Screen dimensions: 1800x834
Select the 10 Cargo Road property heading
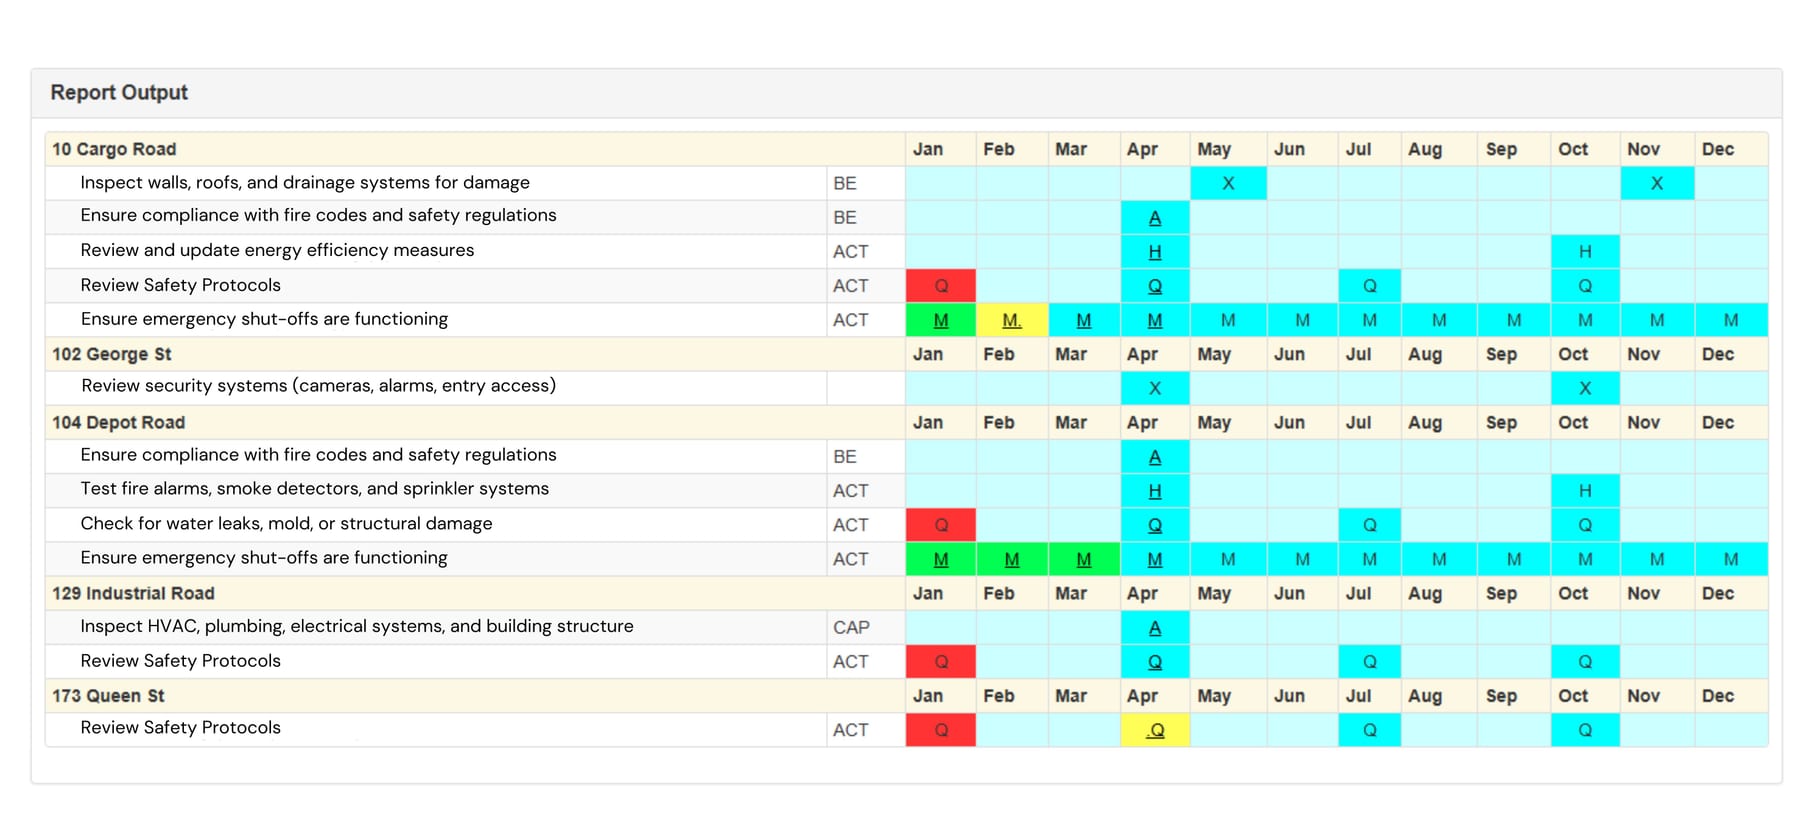point(114,149)
